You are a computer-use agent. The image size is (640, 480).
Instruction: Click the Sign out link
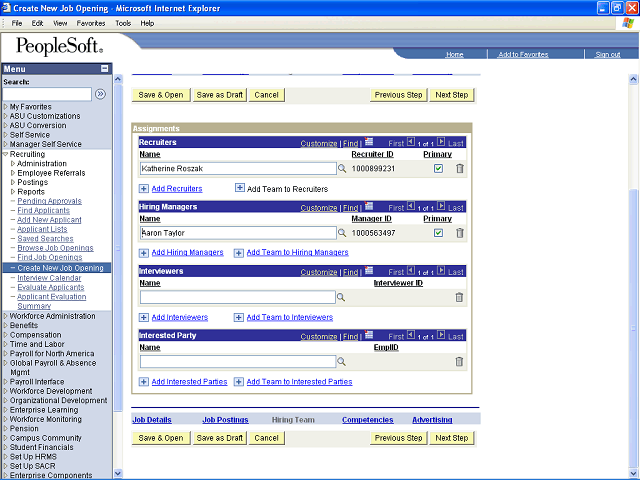pyautogui.click(x=608, y=54)
